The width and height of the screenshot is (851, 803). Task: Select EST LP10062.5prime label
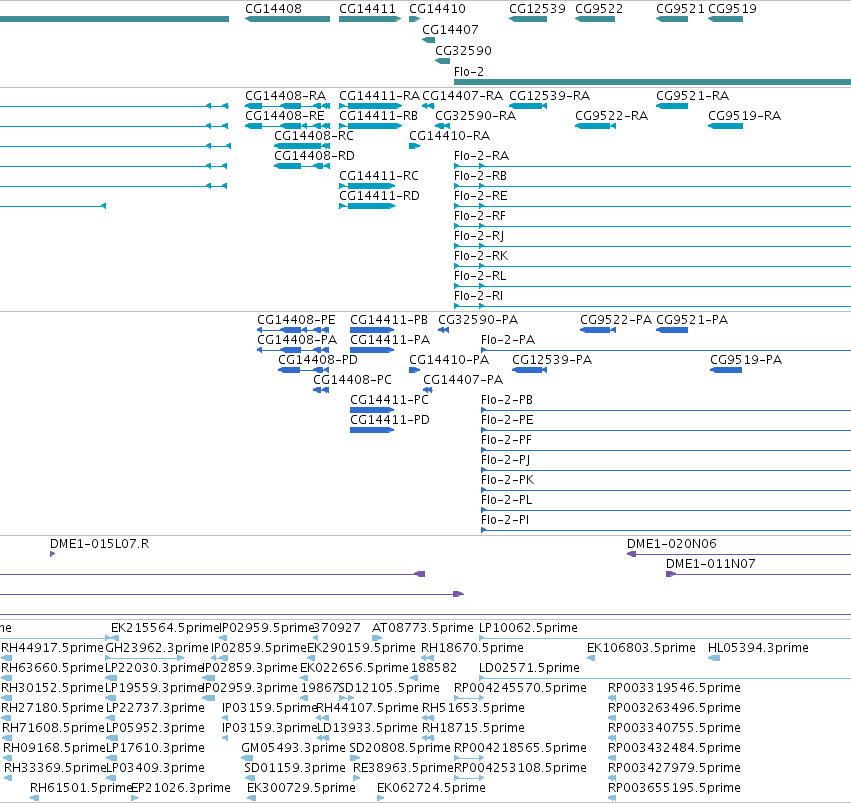(x=529, y=628)
